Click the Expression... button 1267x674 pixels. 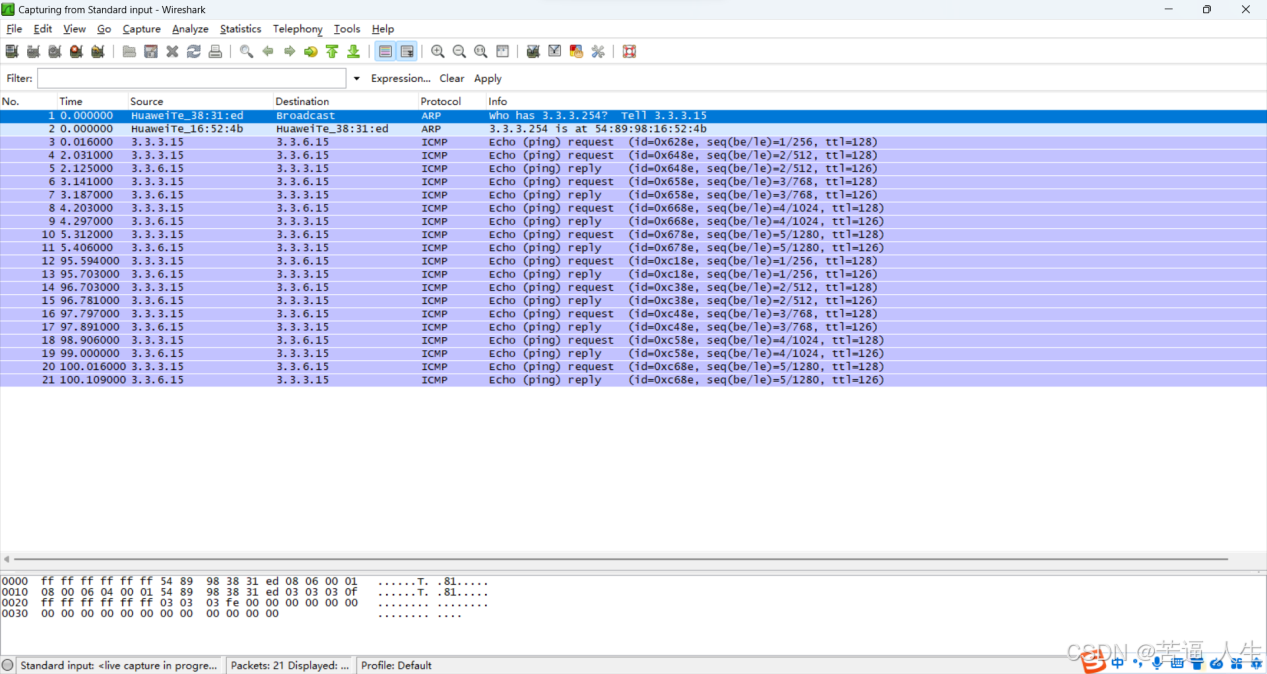coord(400,78)
